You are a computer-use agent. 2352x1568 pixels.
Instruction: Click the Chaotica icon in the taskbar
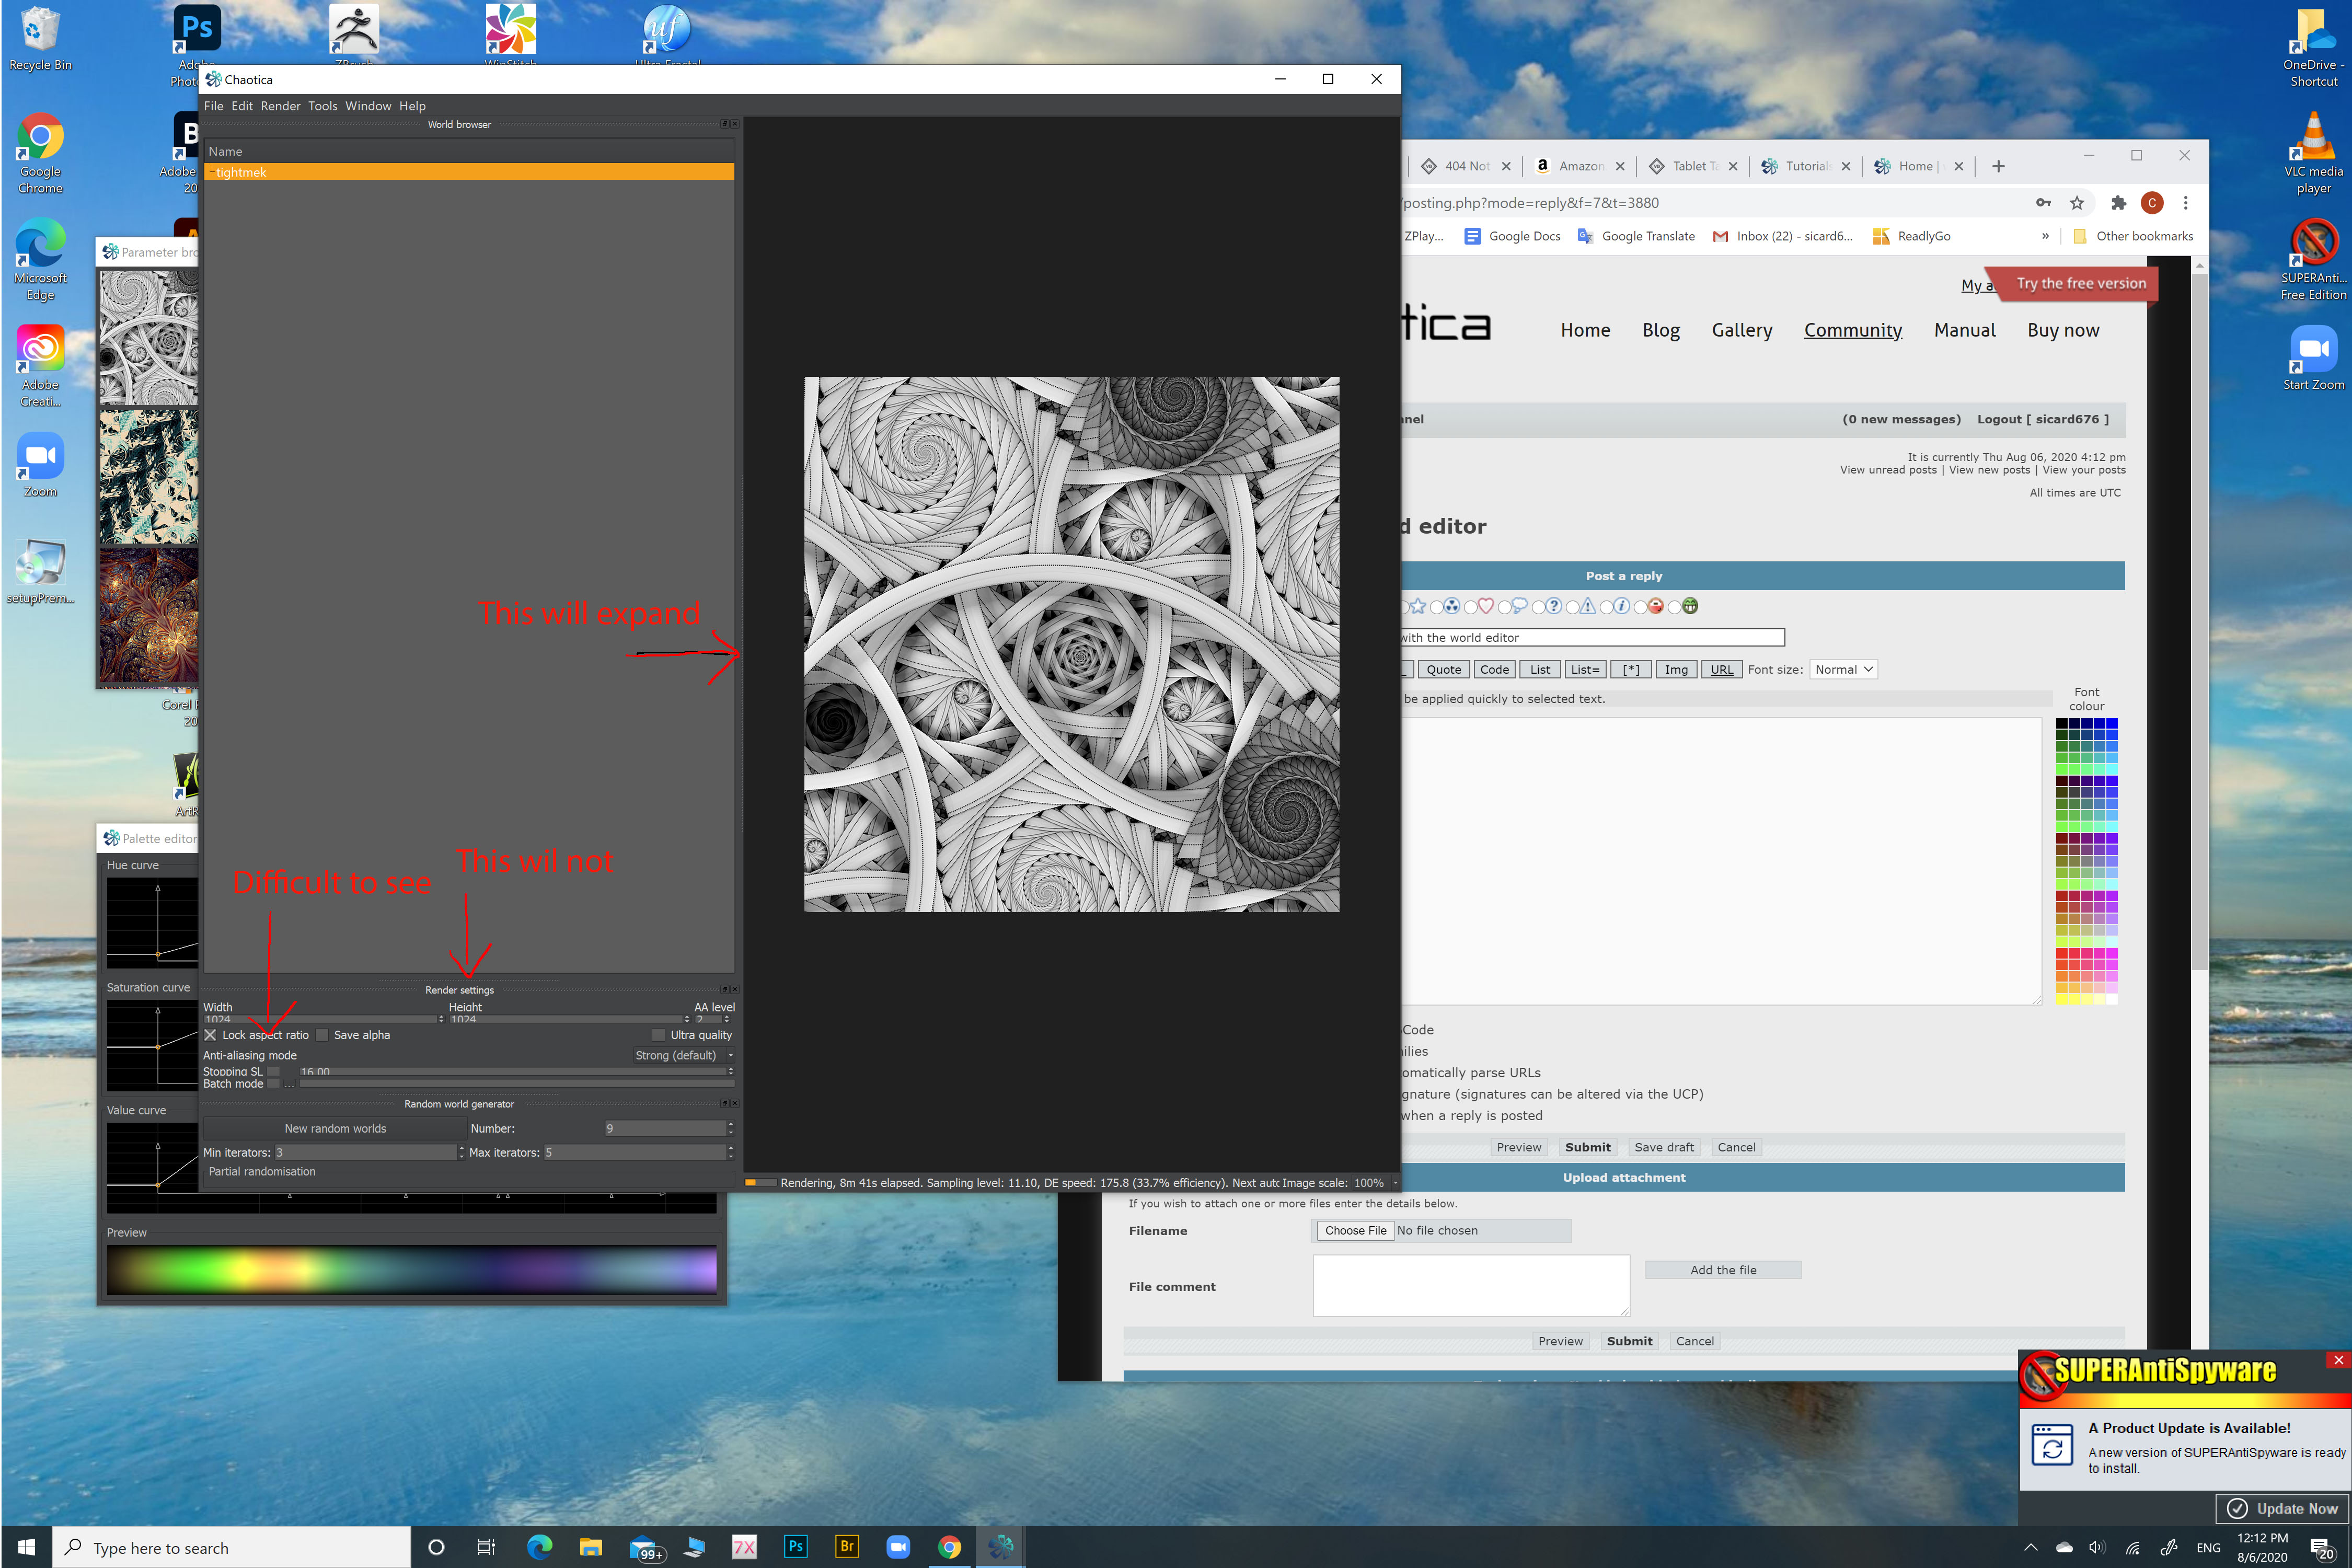click(1000, 1547)
